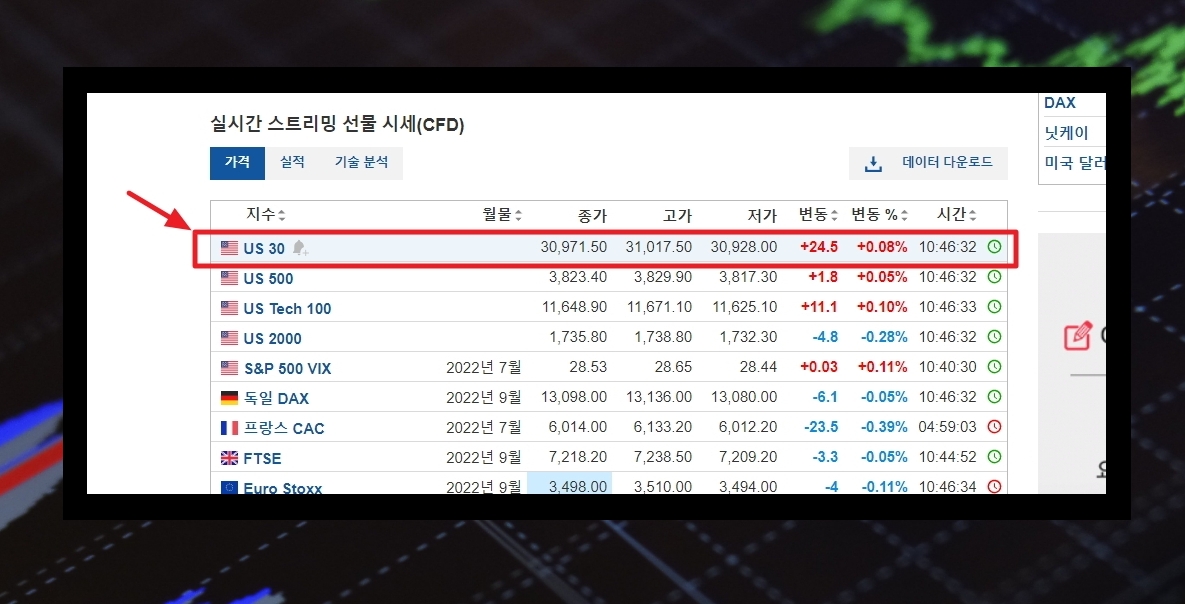
Task: Click US 500 percent change +0.05%
Action: tap(882, 277)
